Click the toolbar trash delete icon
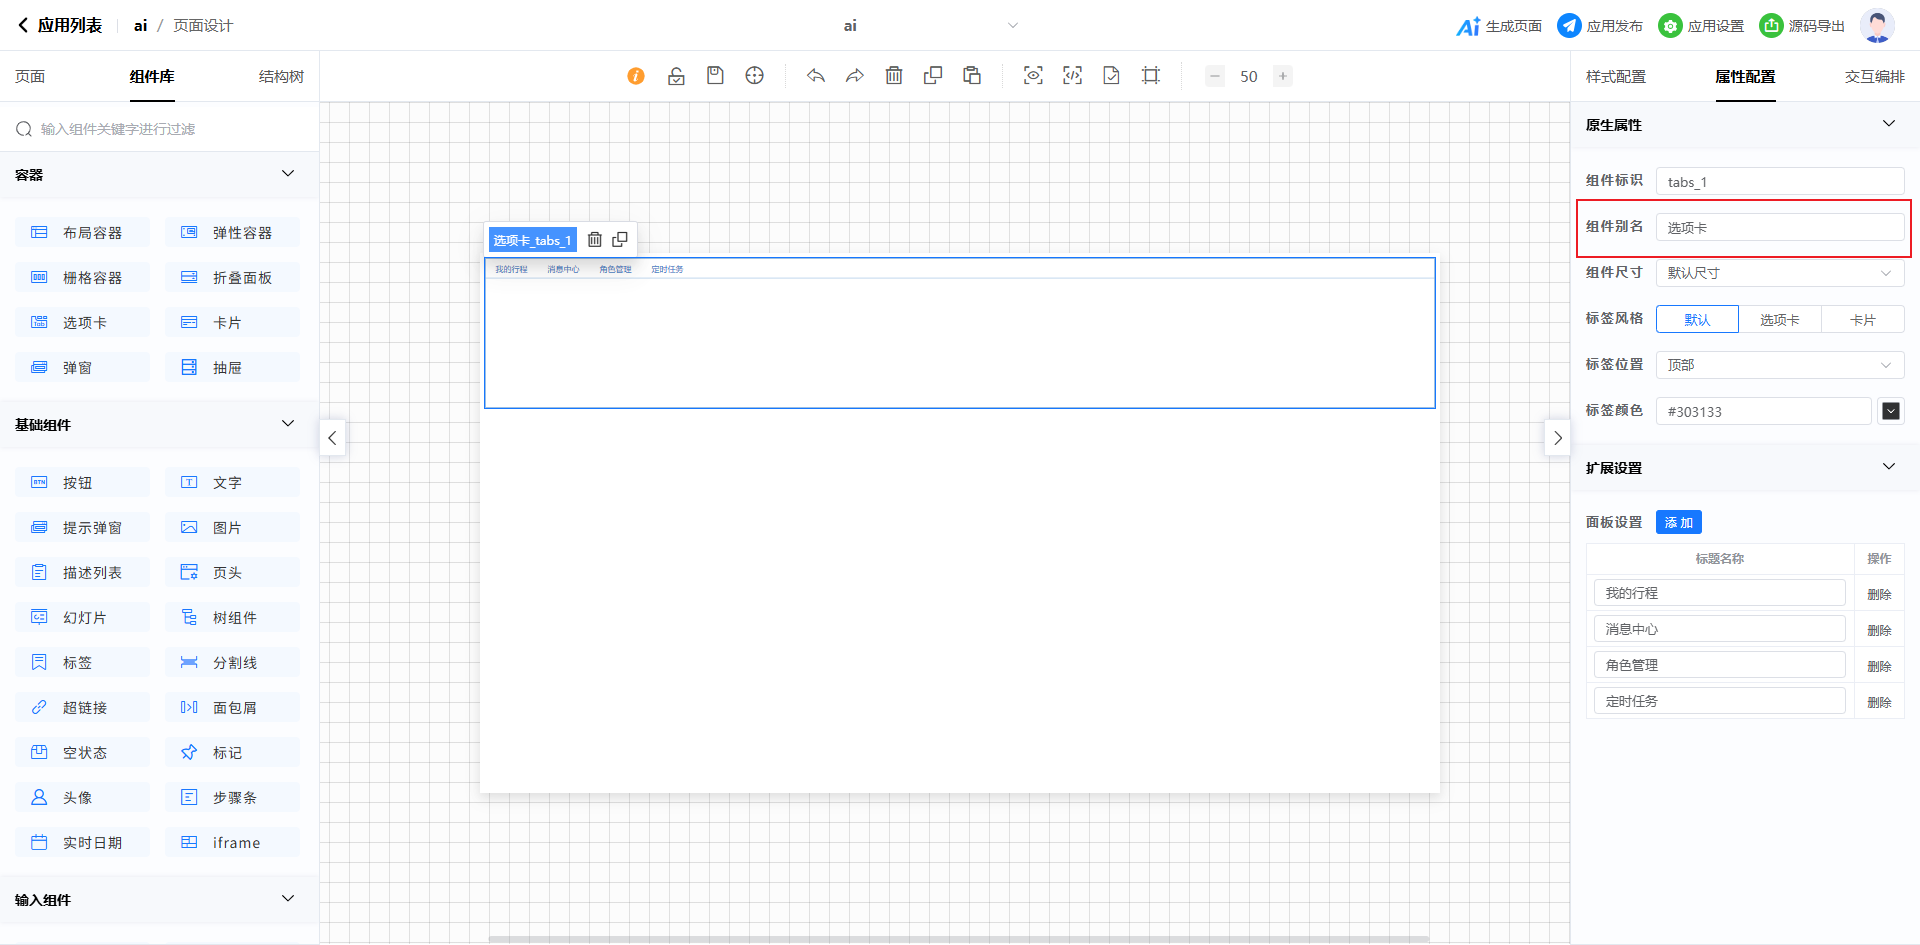 coord(894,76)
